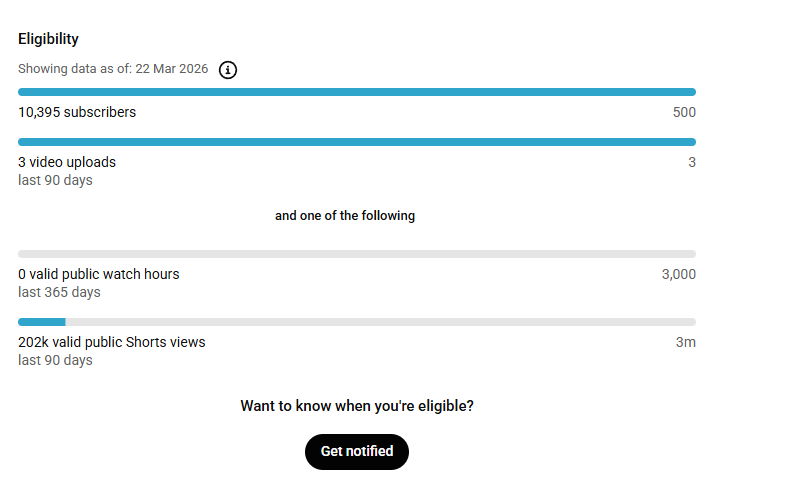Click the subscribers progress bar

point(357,92)
